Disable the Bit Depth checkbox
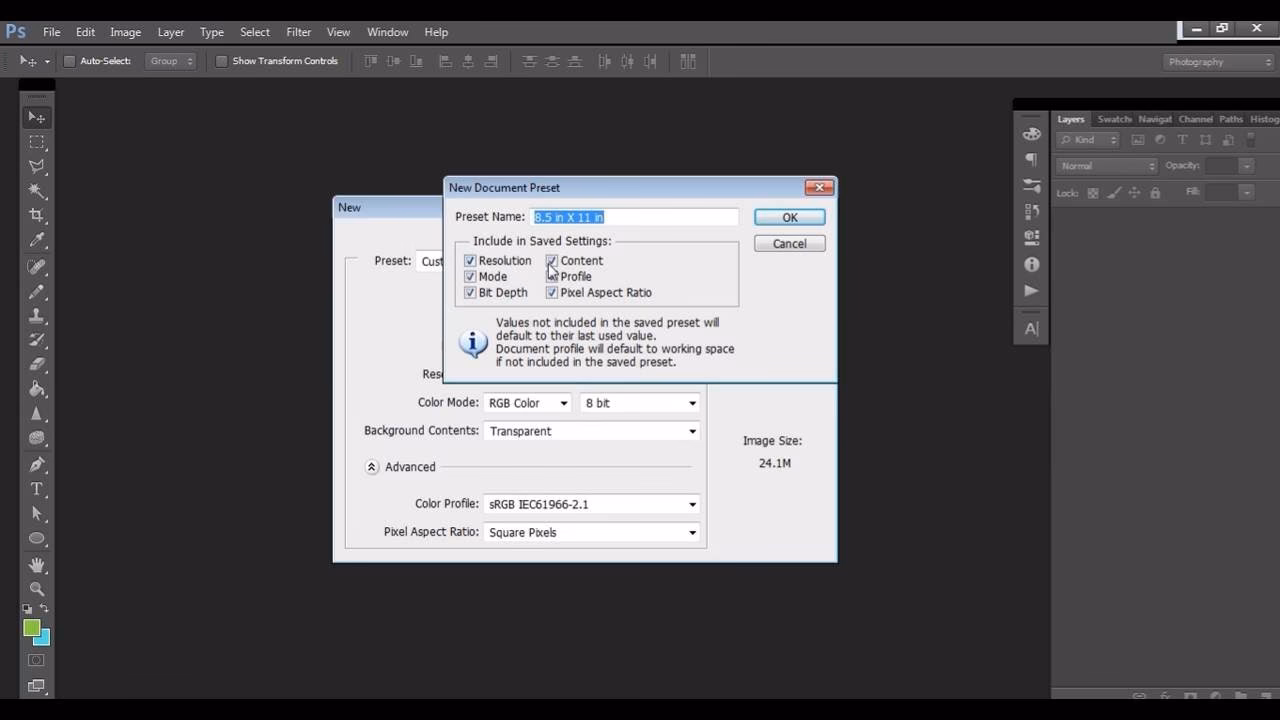 pos(470,292)
